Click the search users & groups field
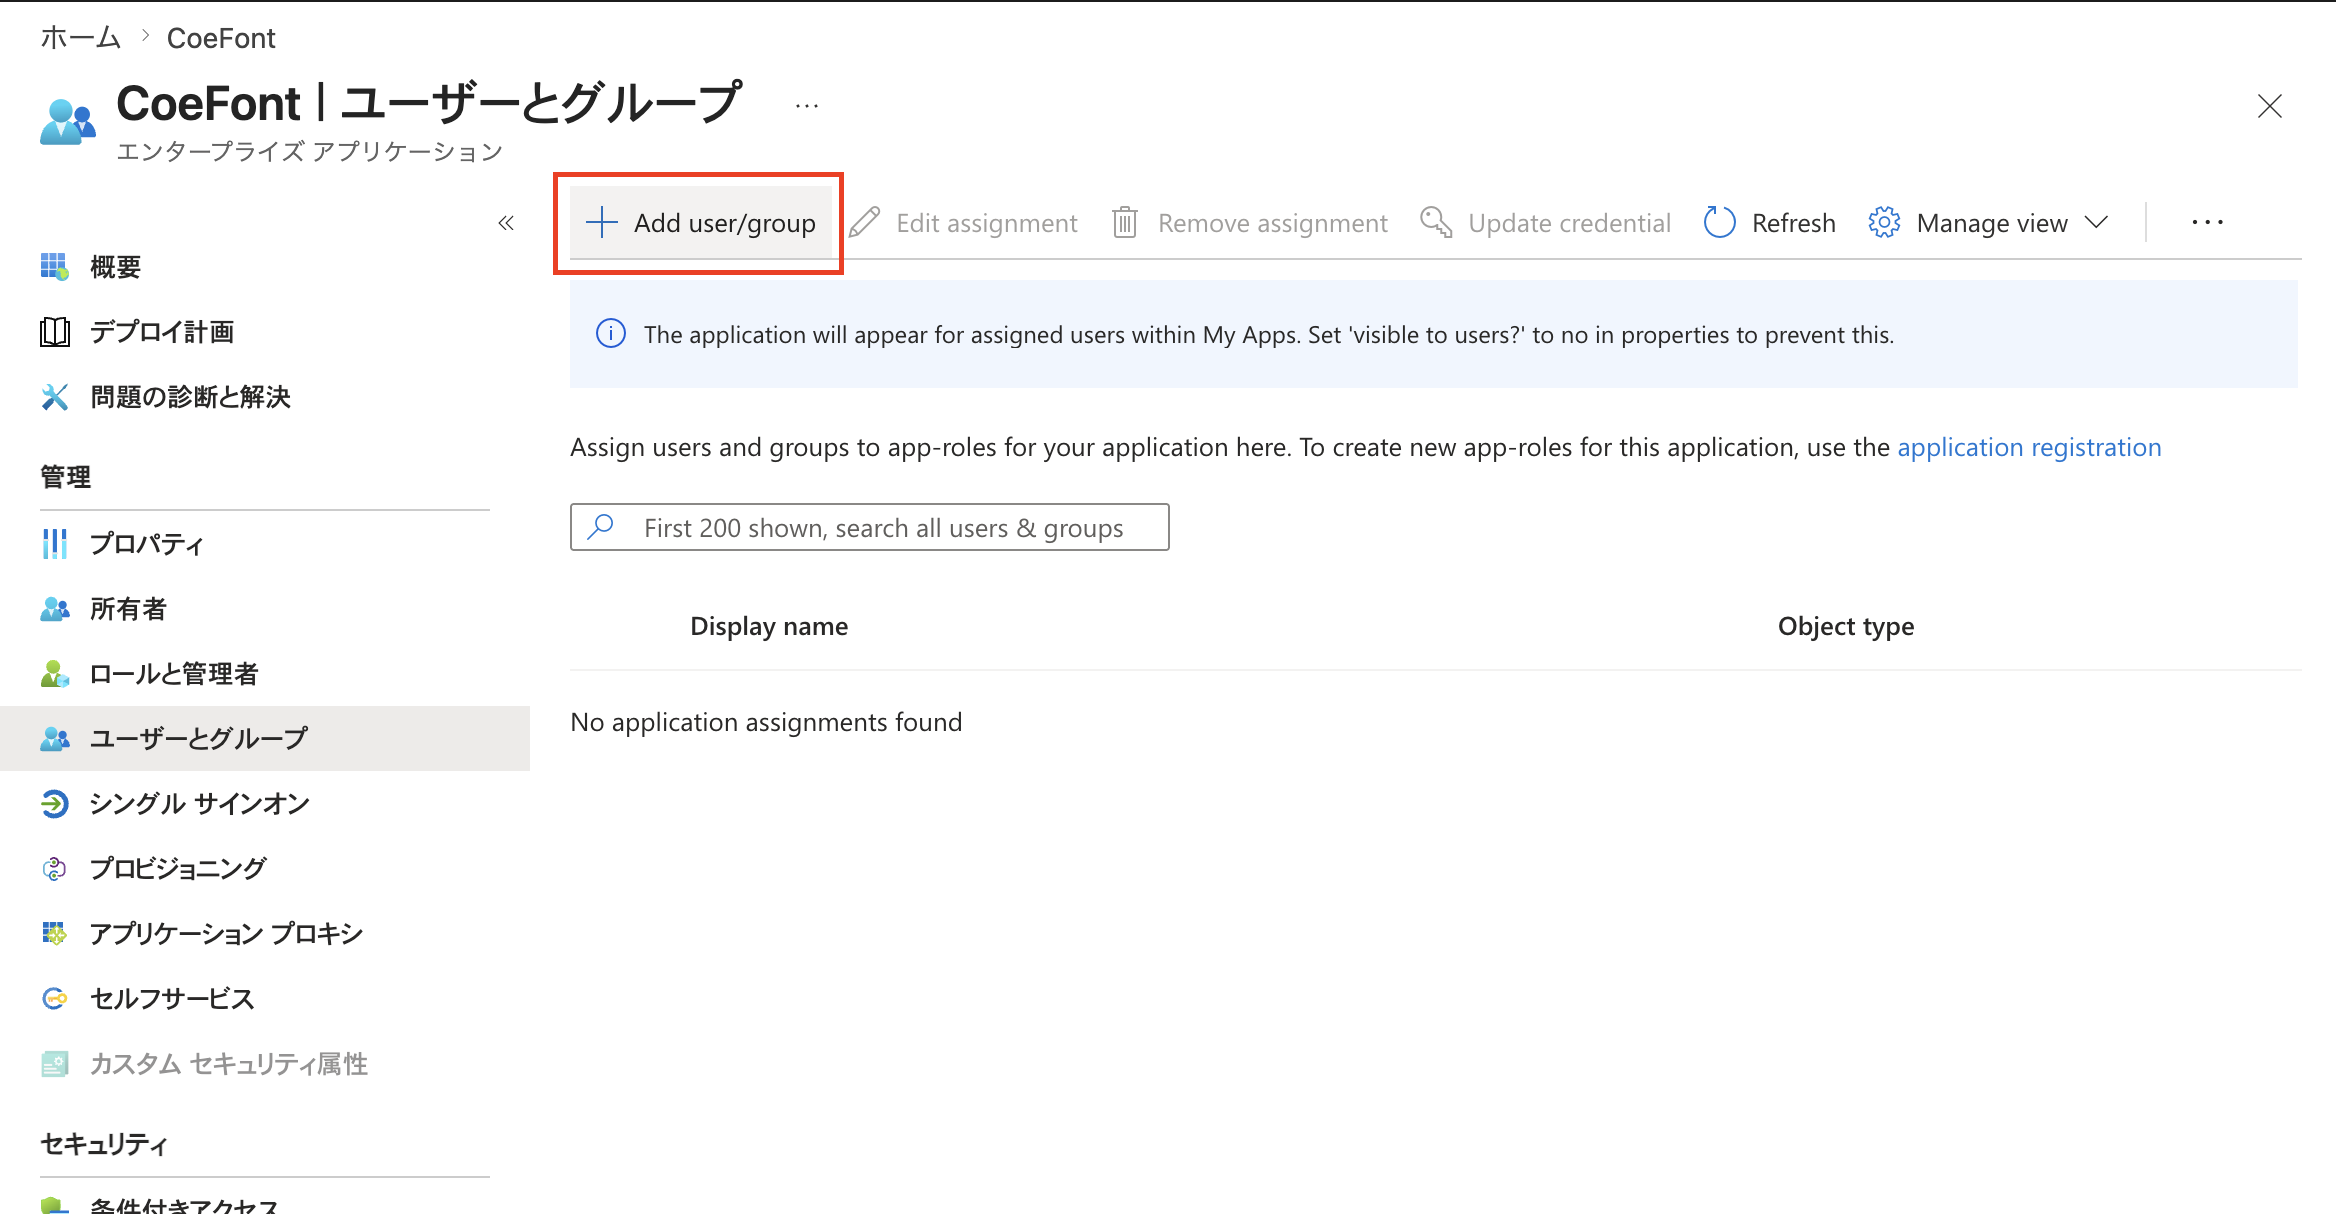The width and height of the screenshot is (2336, 1214). pos(869,527)
